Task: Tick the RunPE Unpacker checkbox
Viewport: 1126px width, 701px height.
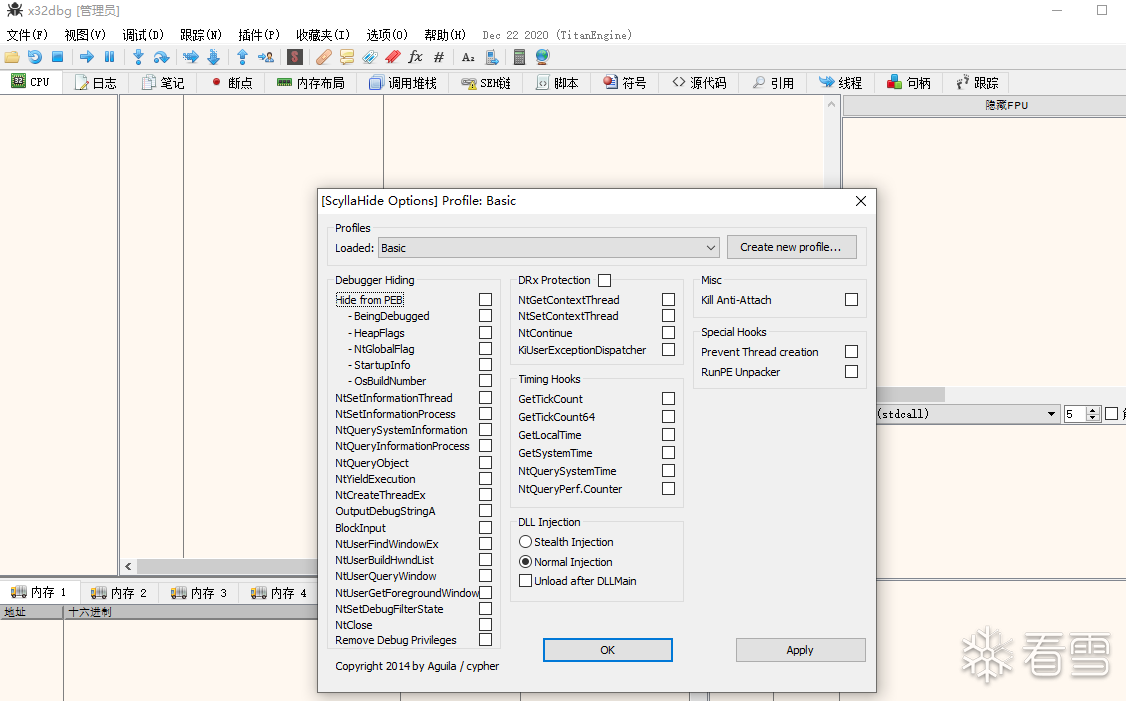Action: pos(852,371)
